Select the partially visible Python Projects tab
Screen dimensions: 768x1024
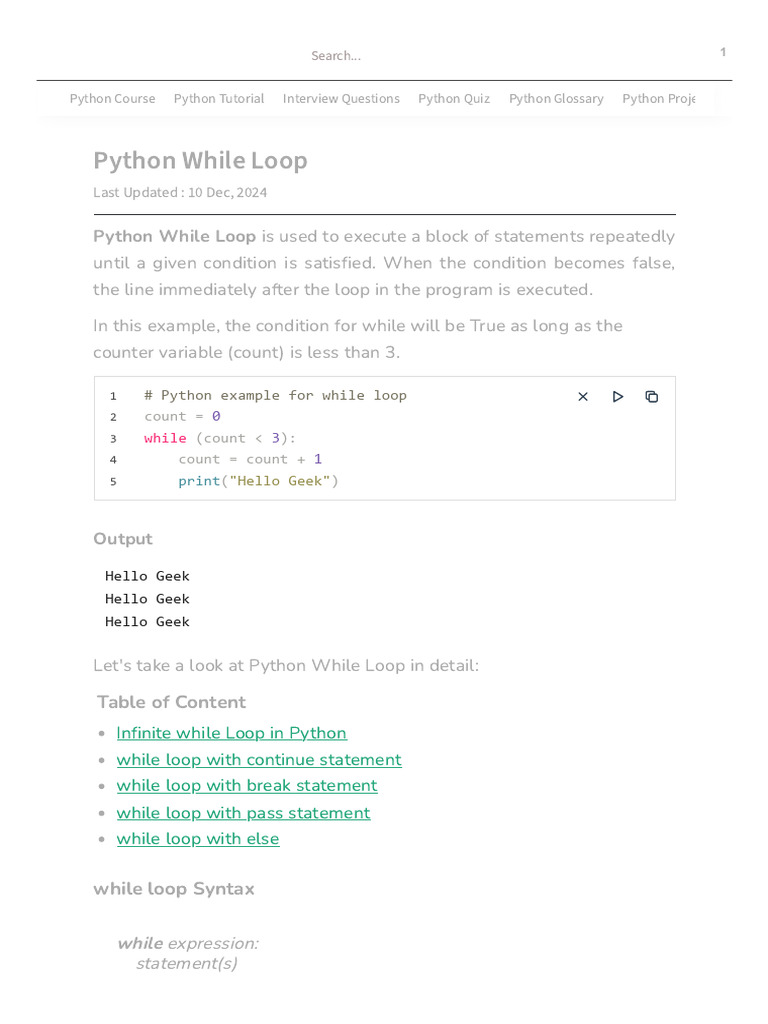point(658,99)
